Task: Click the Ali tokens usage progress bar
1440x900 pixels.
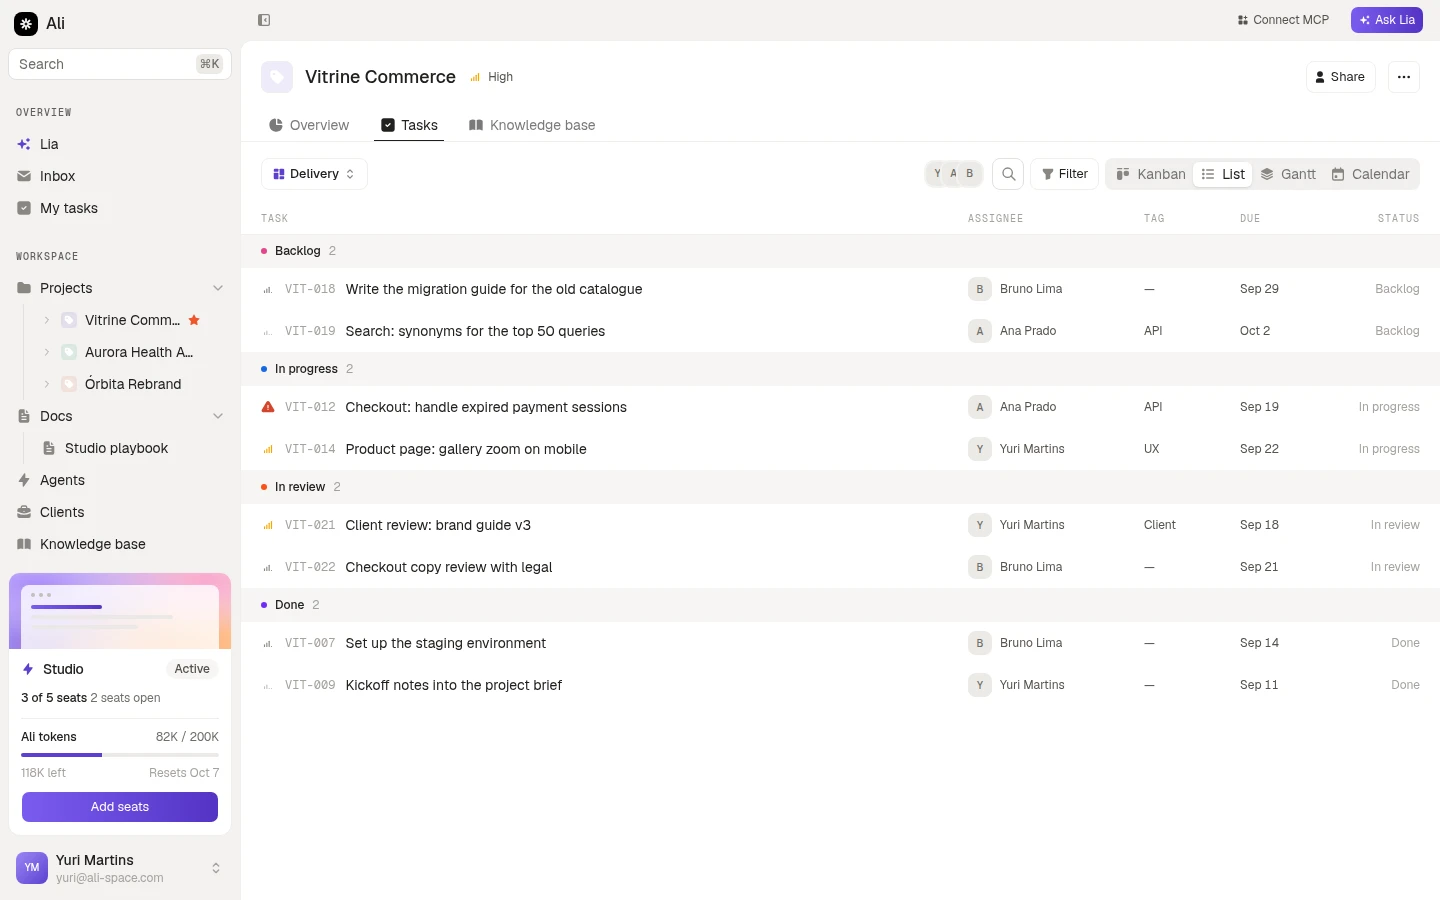Action: coord(120,755)
